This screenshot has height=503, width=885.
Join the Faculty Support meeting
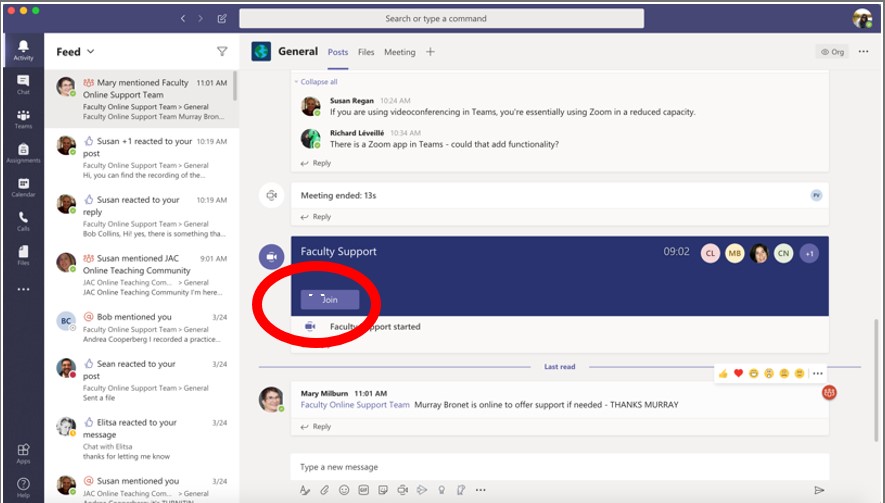coord(330,300)
